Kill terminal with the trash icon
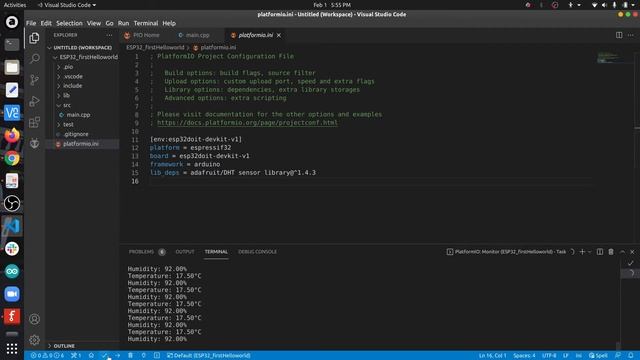The width and height of the screenshot is (640, 360). pos(611,252)
